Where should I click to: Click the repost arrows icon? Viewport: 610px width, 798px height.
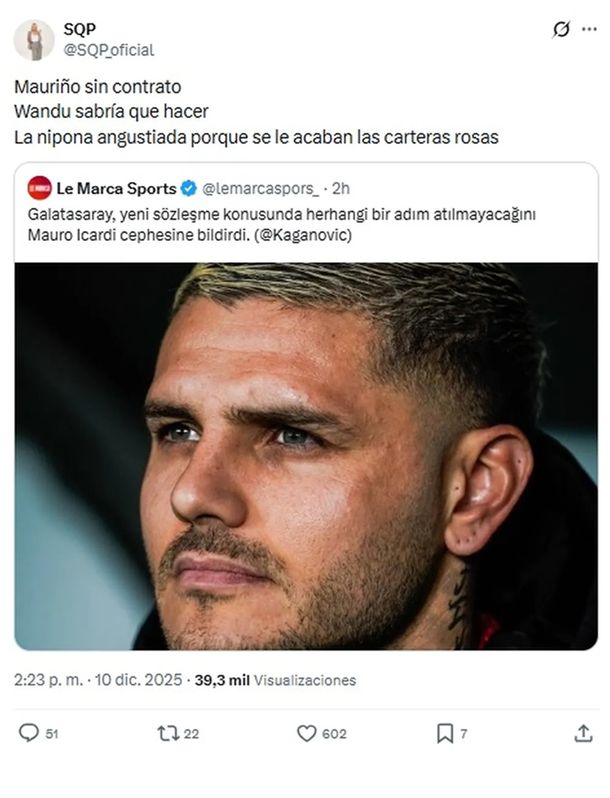point(168,733)
